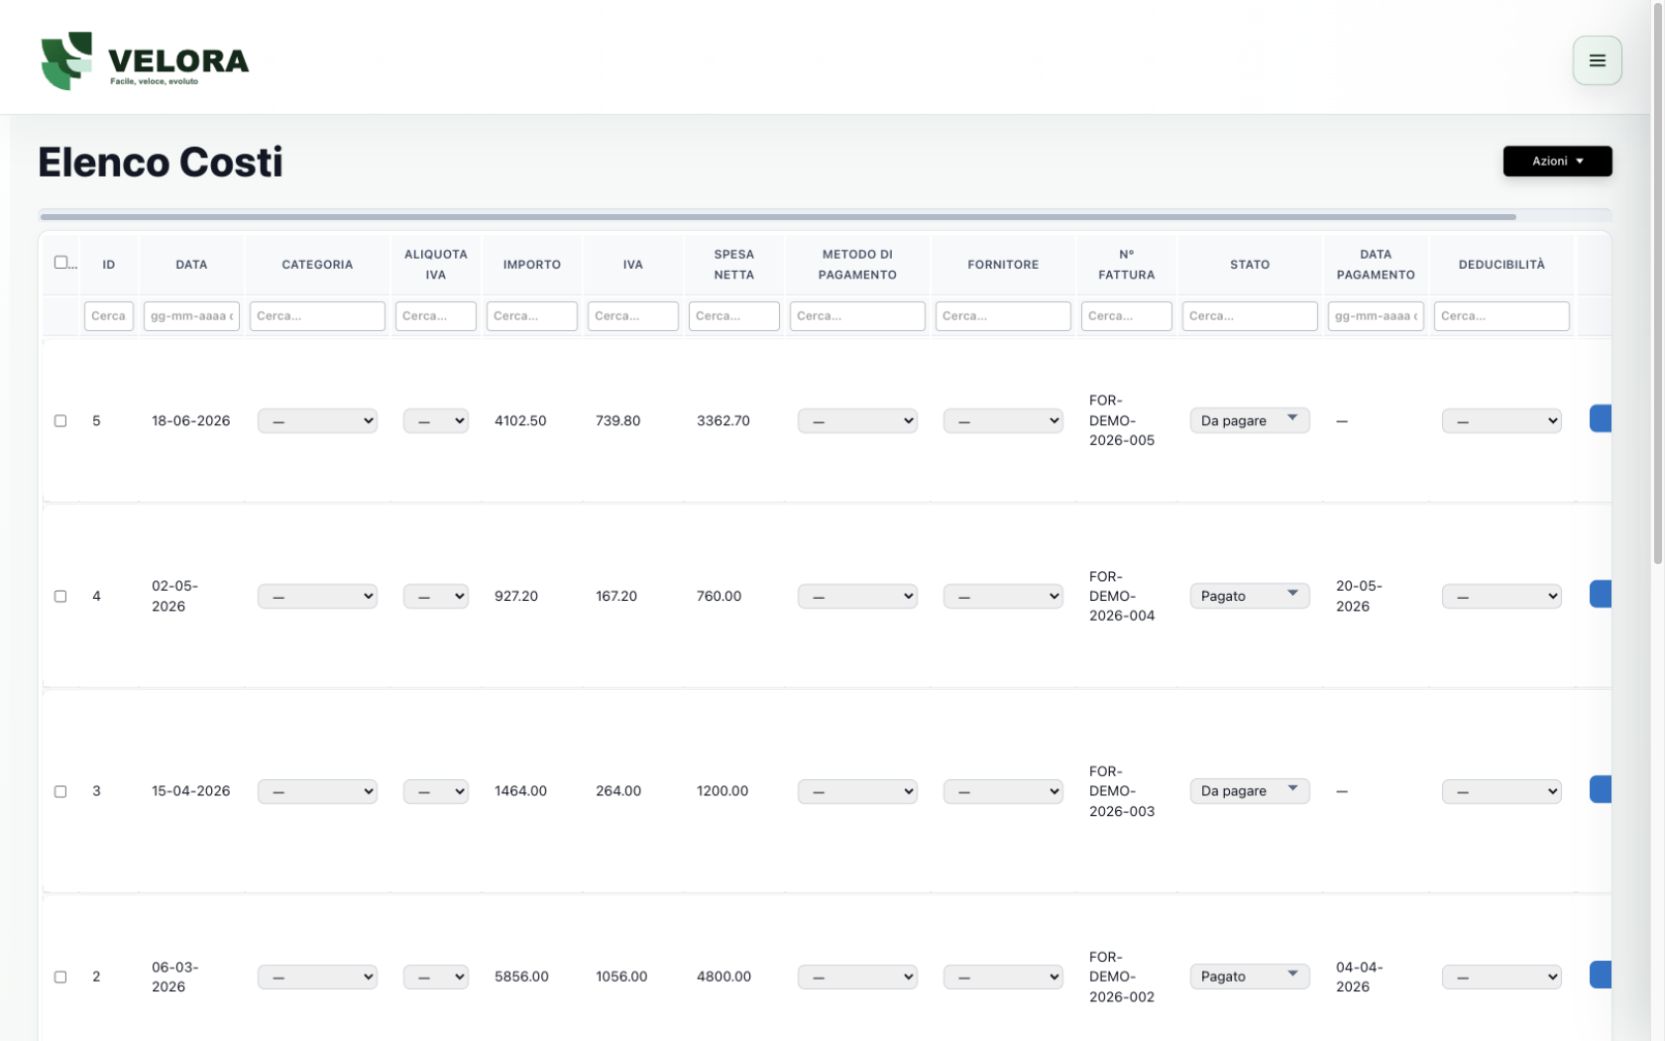The height and width of the screenshot is (1041, 1665).
Task: Sort by the IMPORTO column header
Action: 532,265
